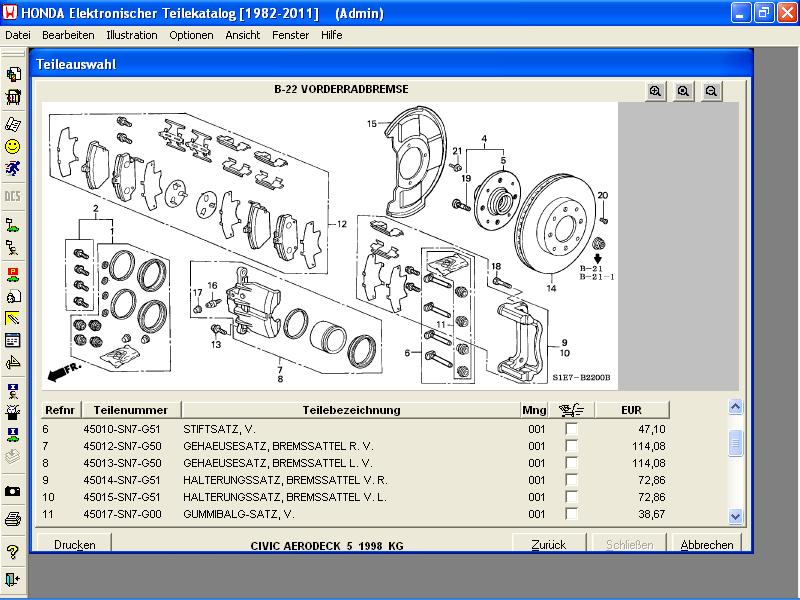Open the Optionen menu
Viewport: 800px width, 600px height.
pyautogui.click(x=191, y=35)
